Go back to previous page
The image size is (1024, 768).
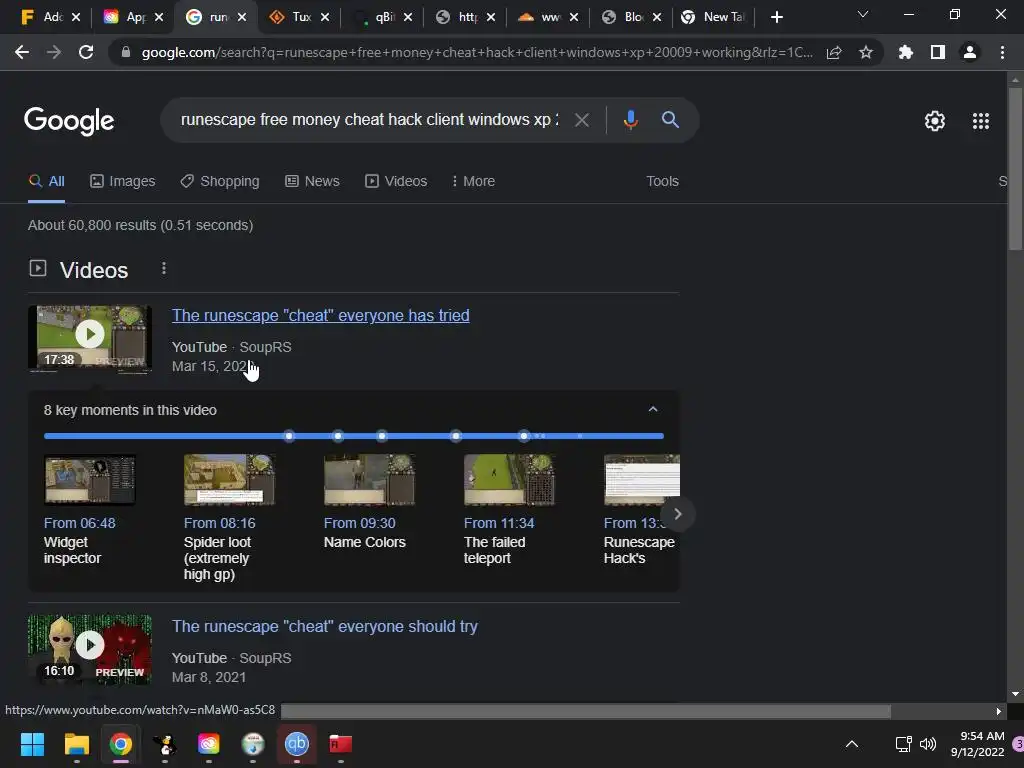pos(22,52)
